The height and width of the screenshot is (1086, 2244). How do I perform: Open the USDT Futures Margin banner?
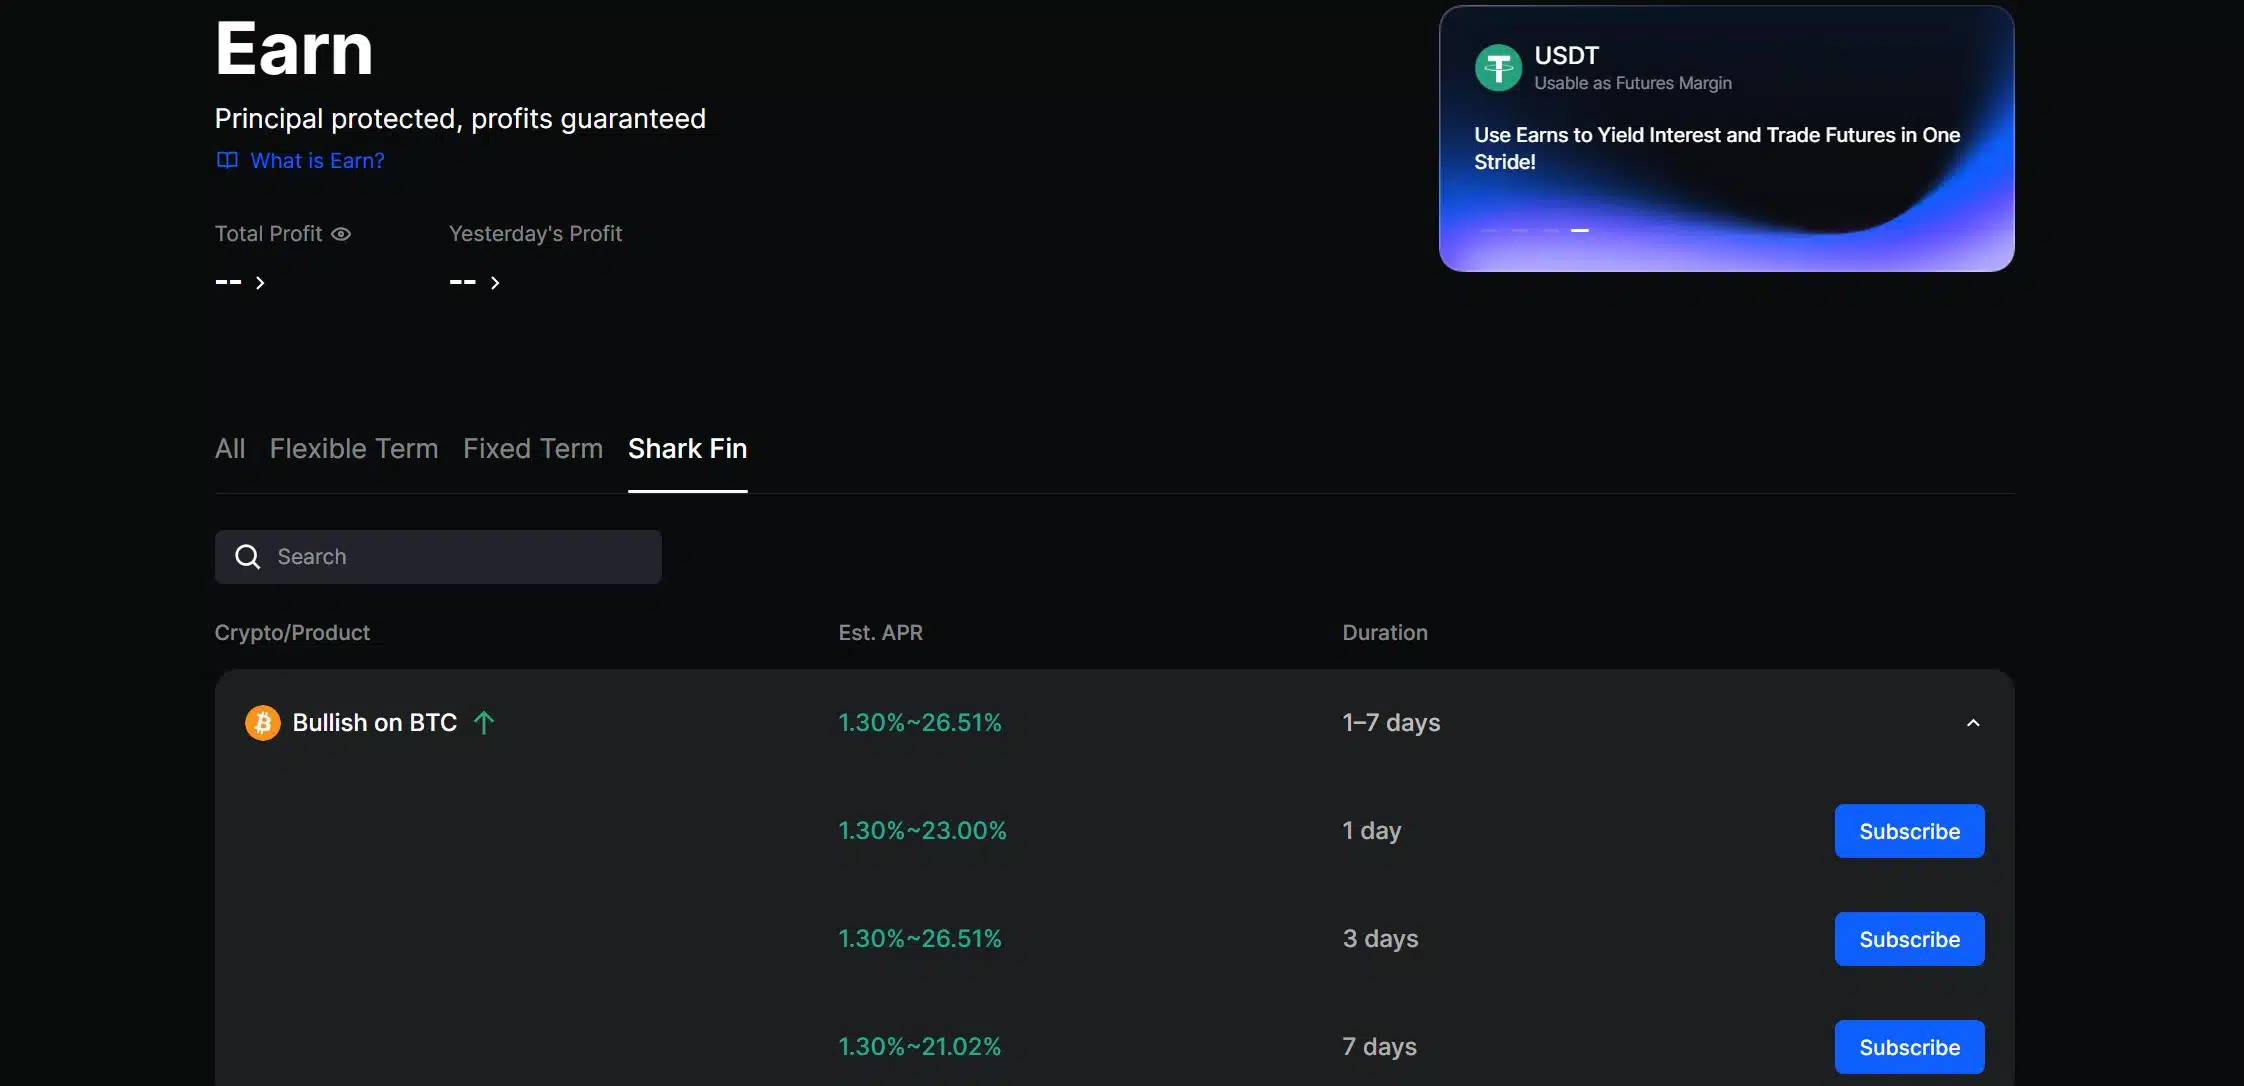[x=1726, y=140]
